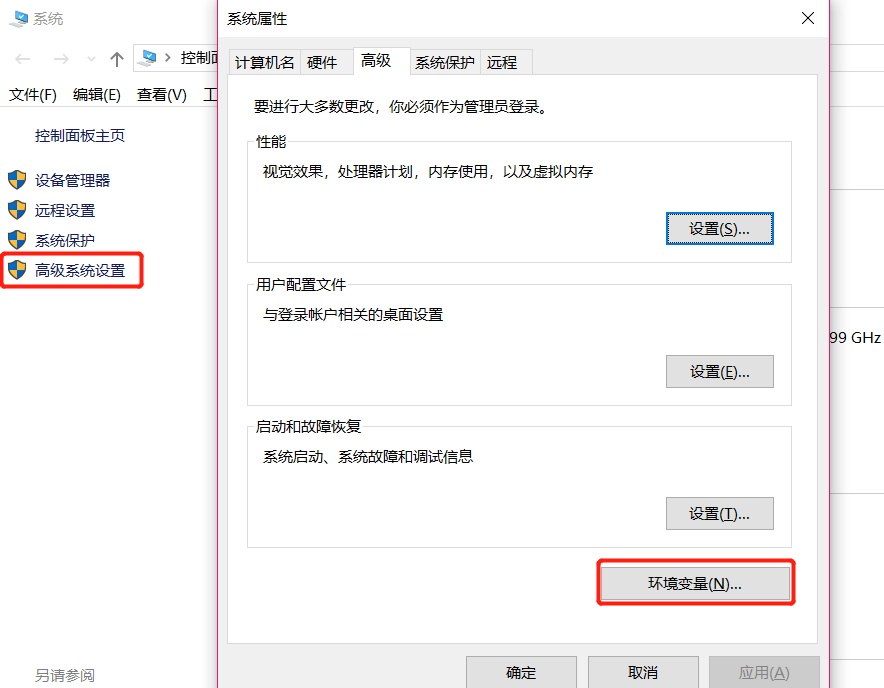Open 性能 settings via 设置(S) button
This screenshot has height=688, width=884.
pos(719,228)
